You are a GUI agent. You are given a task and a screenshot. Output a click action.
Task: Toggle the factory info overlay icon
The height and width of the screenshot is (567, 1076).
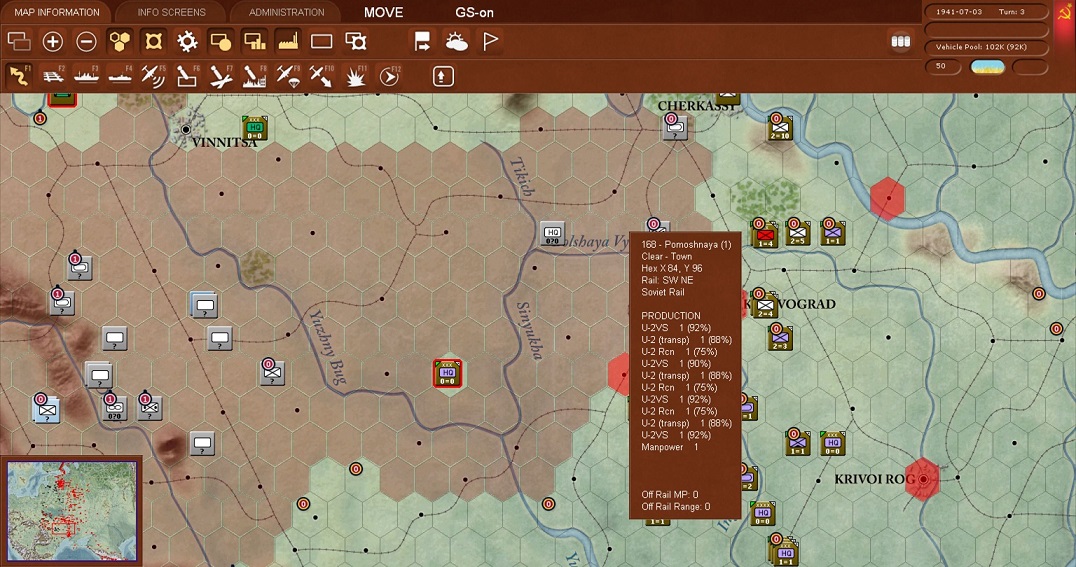click(x=288, y=42)
